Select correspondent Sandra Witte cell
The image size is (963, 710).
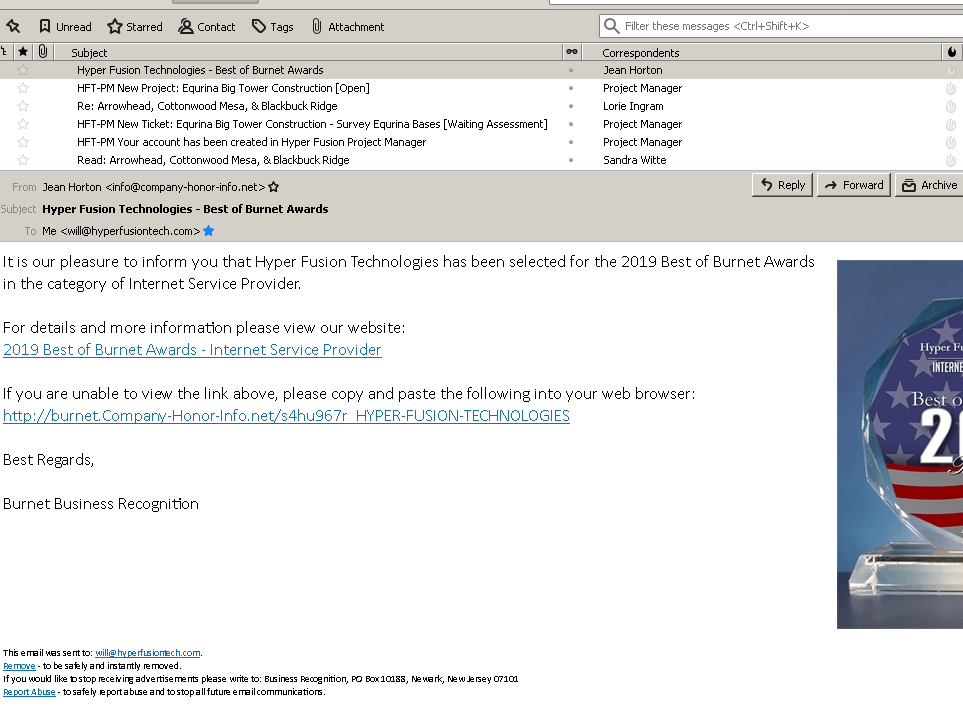(634, 160)
